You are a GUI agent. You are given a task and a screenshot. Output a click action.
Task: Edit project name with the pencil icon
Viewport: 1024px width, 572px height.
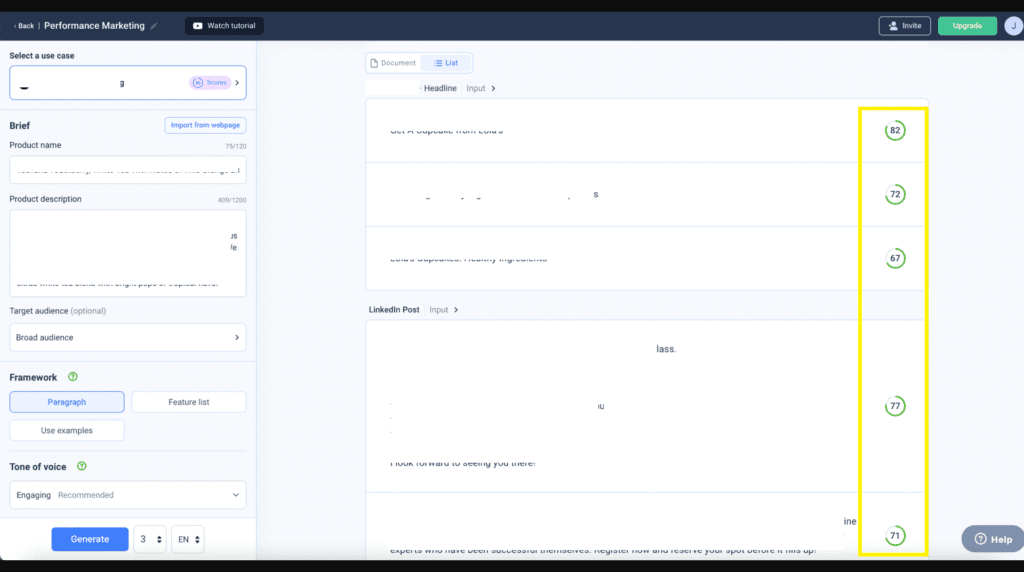(154, 26)
